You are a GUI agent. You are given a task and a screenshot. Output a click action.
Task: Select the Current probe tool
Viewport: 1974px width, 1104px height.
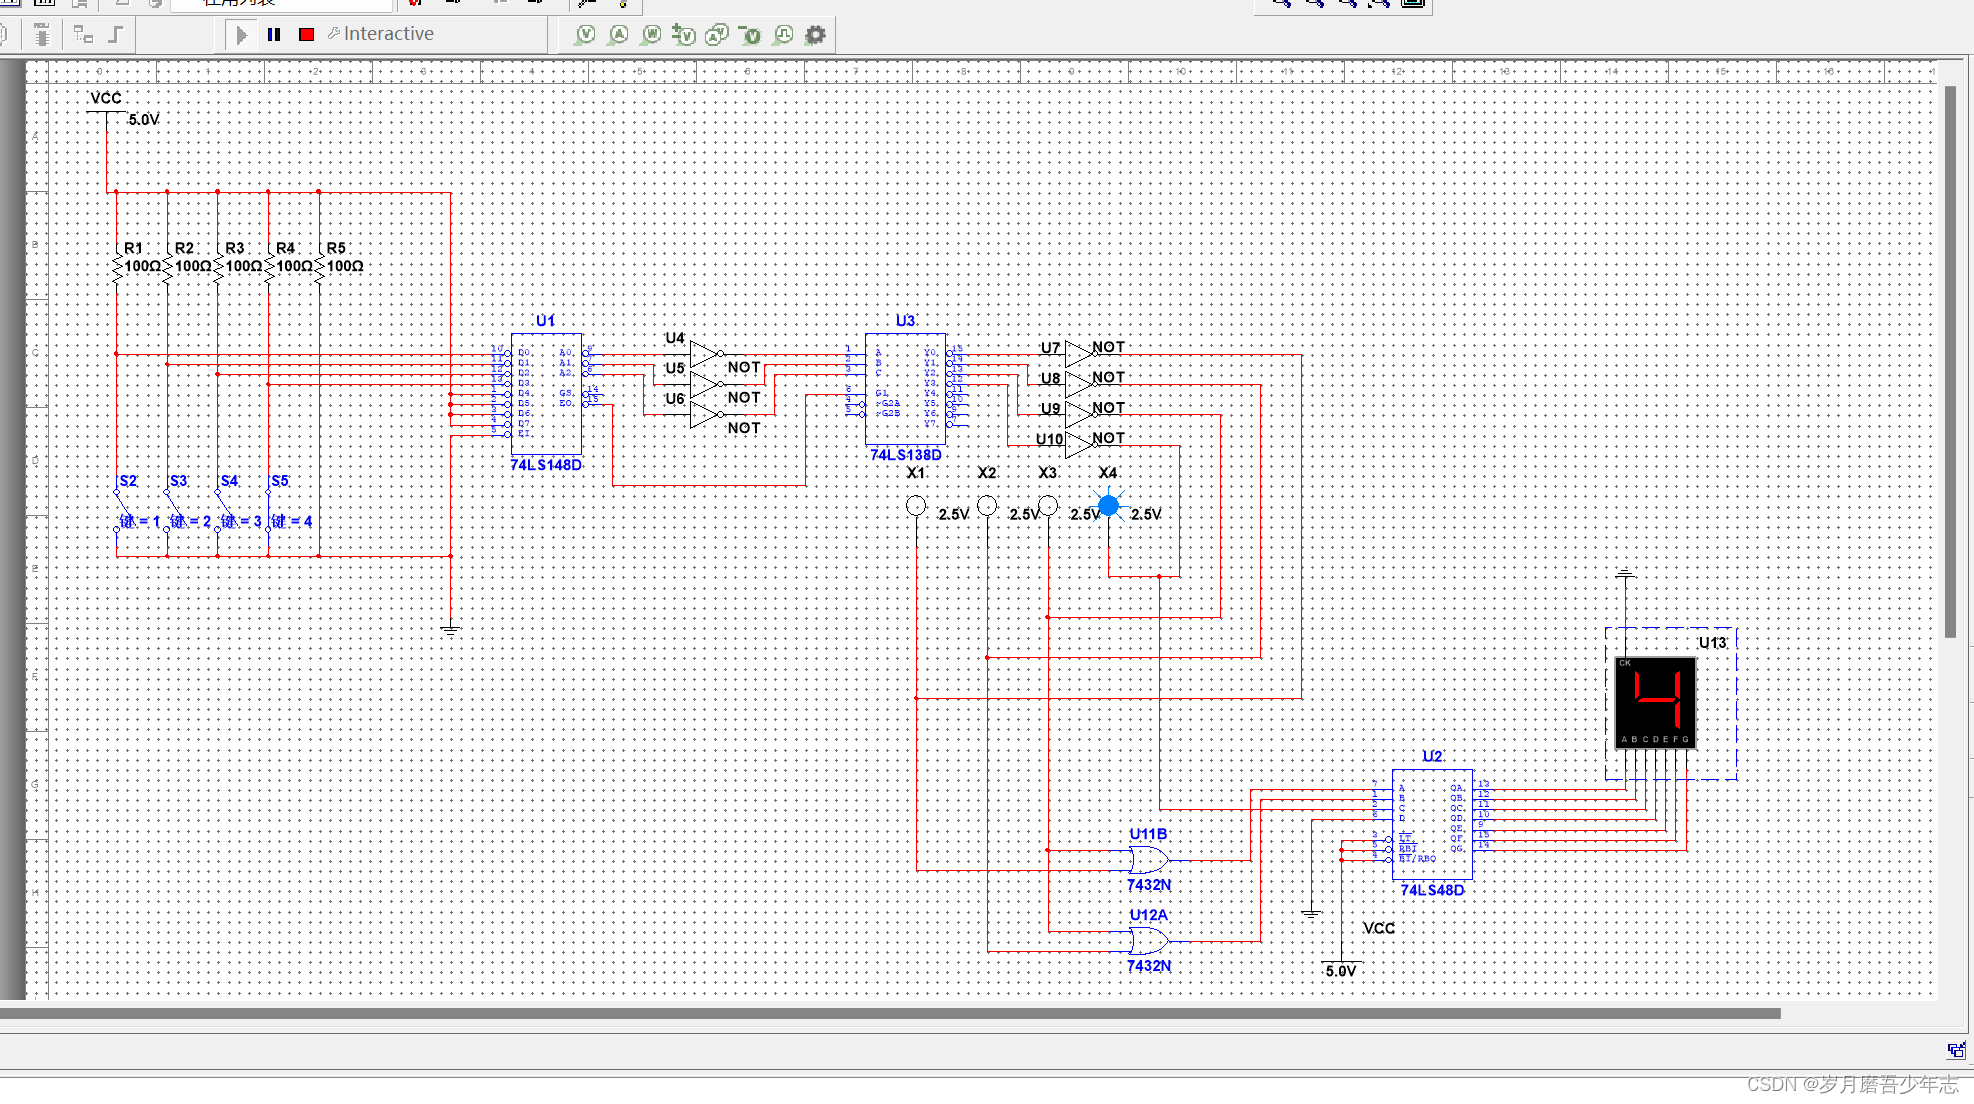point(619,35)
